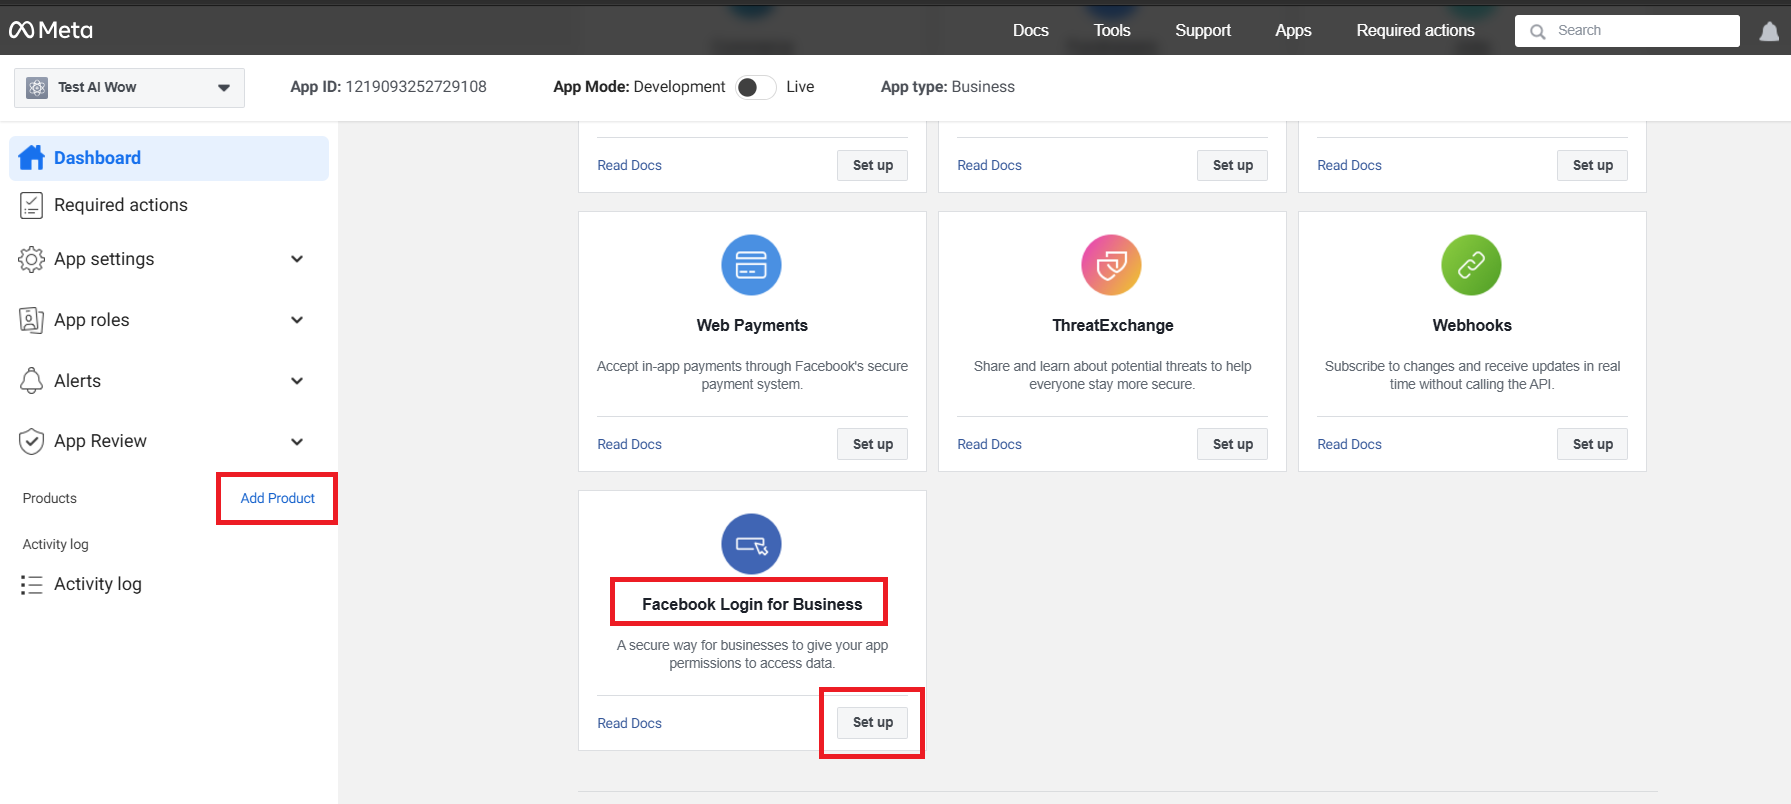This screenshot has width=1791, height=804.
Task: Read Docs for Facebook Login for Business
Action: click(629, 723)
